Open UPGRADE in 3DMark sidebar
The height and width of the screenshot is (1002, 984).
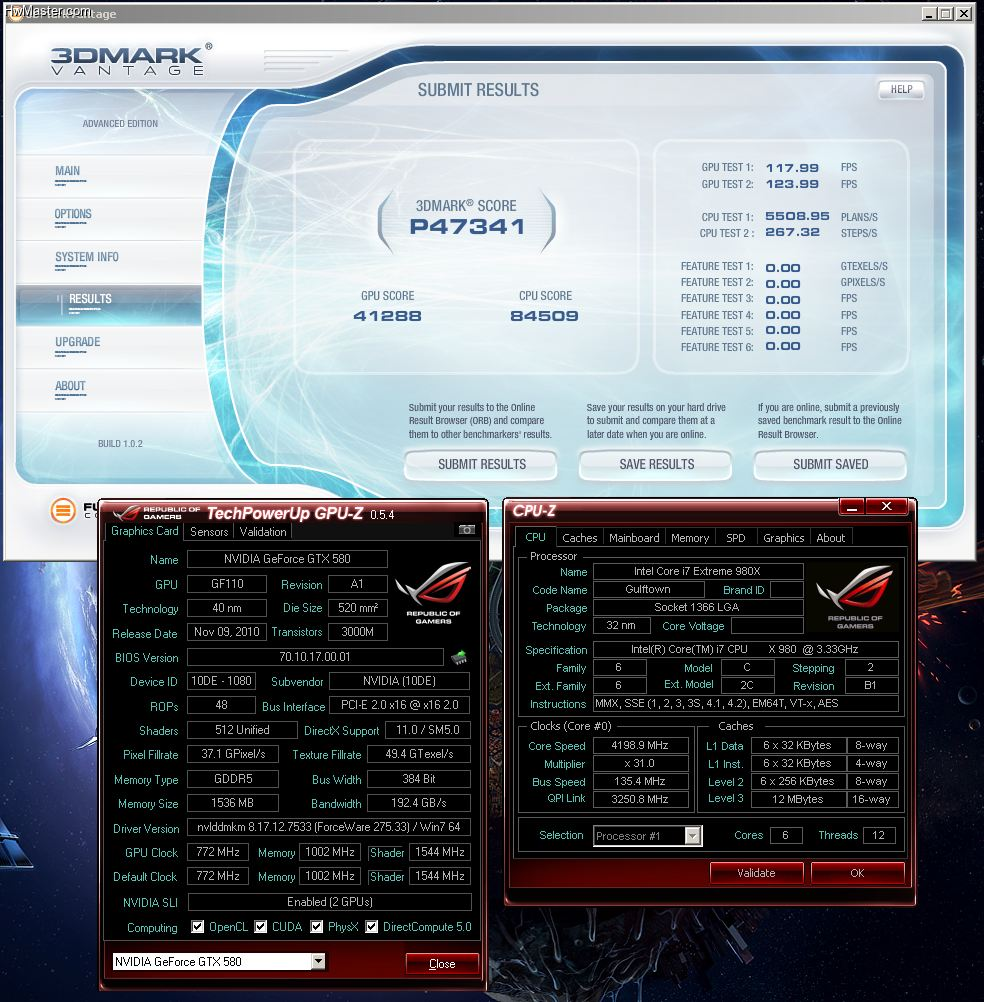(x=77, y=342)
